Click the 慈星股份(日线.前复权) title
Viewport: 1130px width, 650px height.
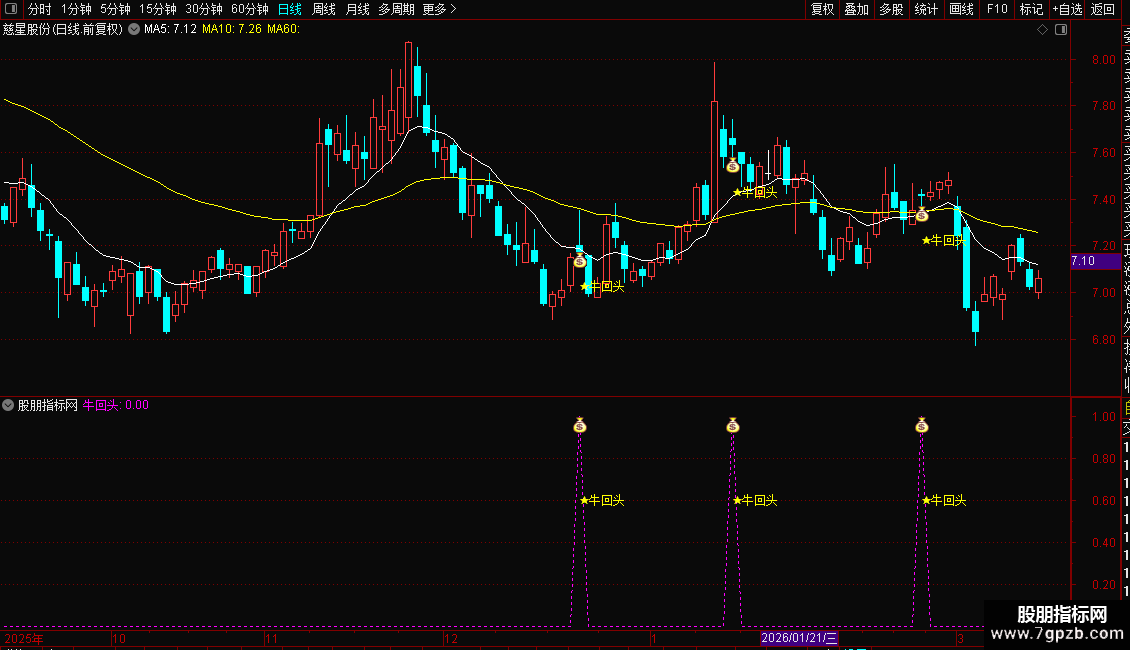coord(63,29)
